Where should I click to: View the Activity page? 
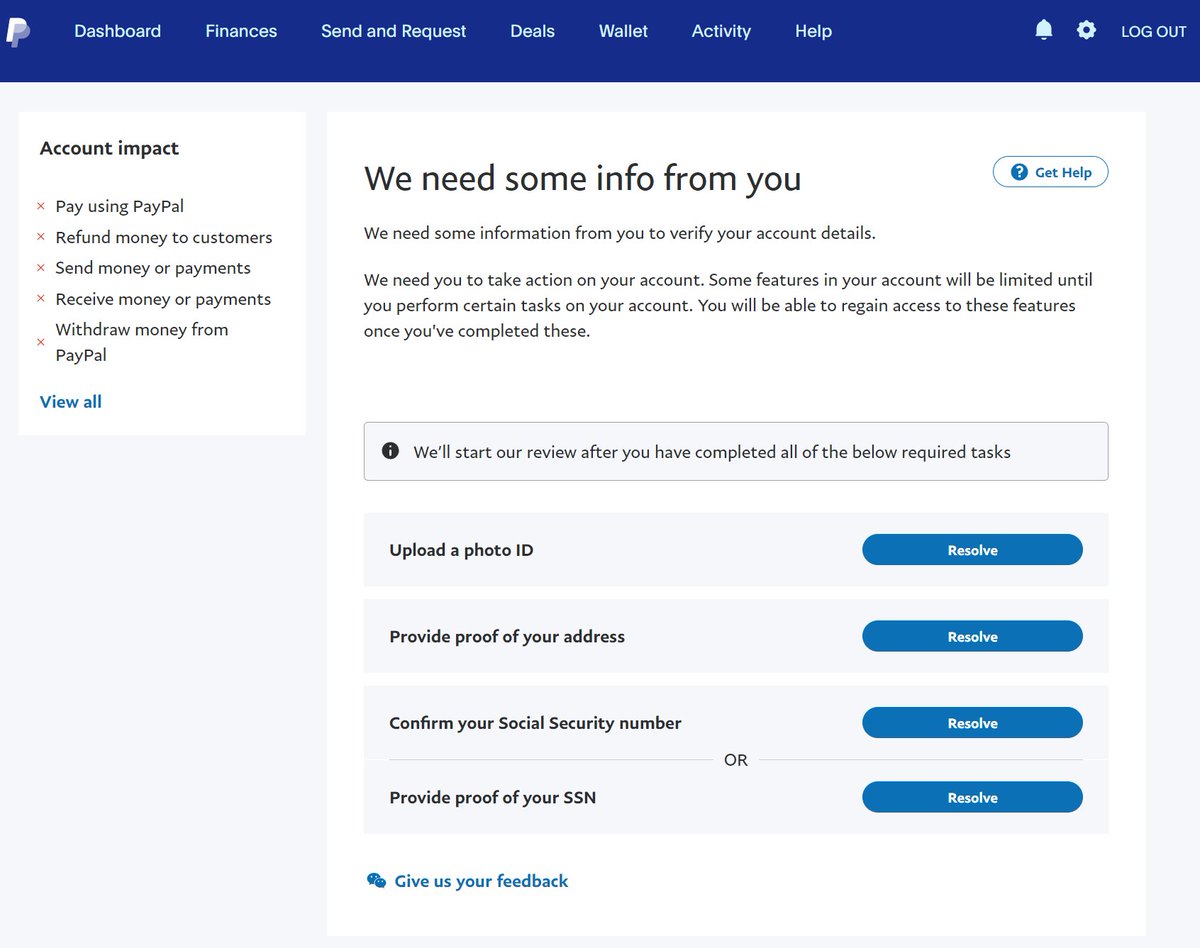(x=721, y=31)
